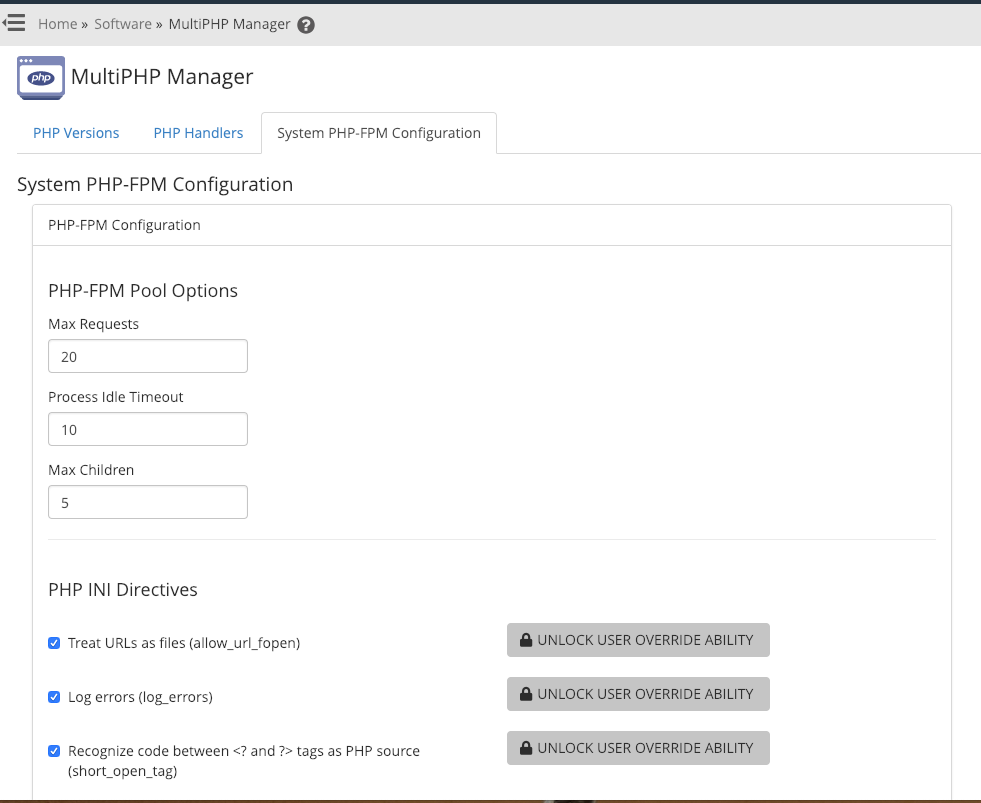Disable the short_open_tag checkbox
The image size is (981, 803).
55,751
